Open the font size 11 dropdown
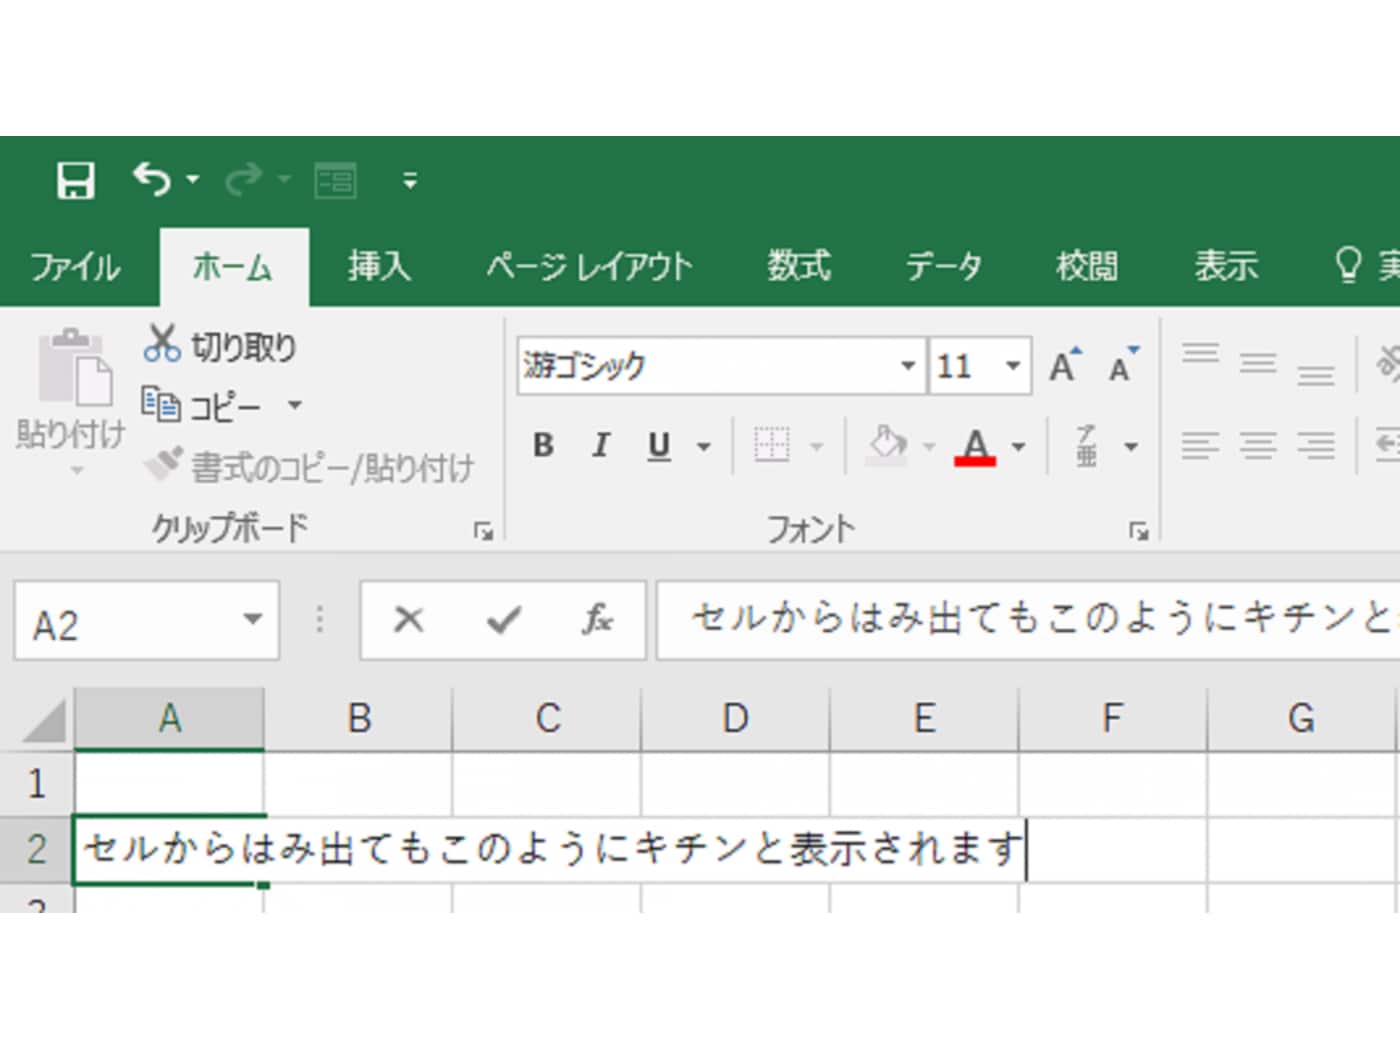Viewport: 1400px width, 1050px height. click(x=1012, y=366)
